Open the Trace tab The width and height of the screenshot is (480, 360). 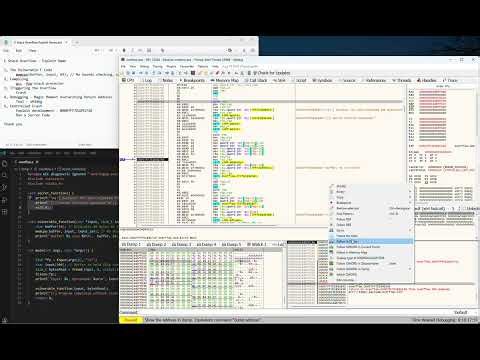pyautogui.click(x=450, y=80)
